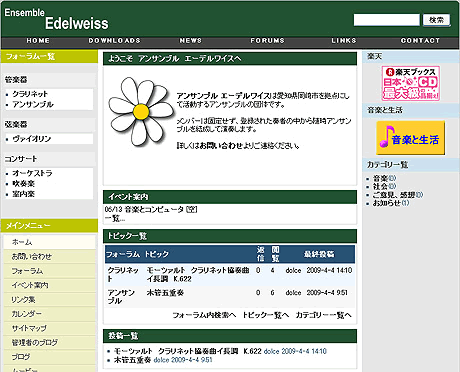Select the LINKS navigation item
Image resolution: width=460 pixels, height=372 pixels.
tap(344, 41)
